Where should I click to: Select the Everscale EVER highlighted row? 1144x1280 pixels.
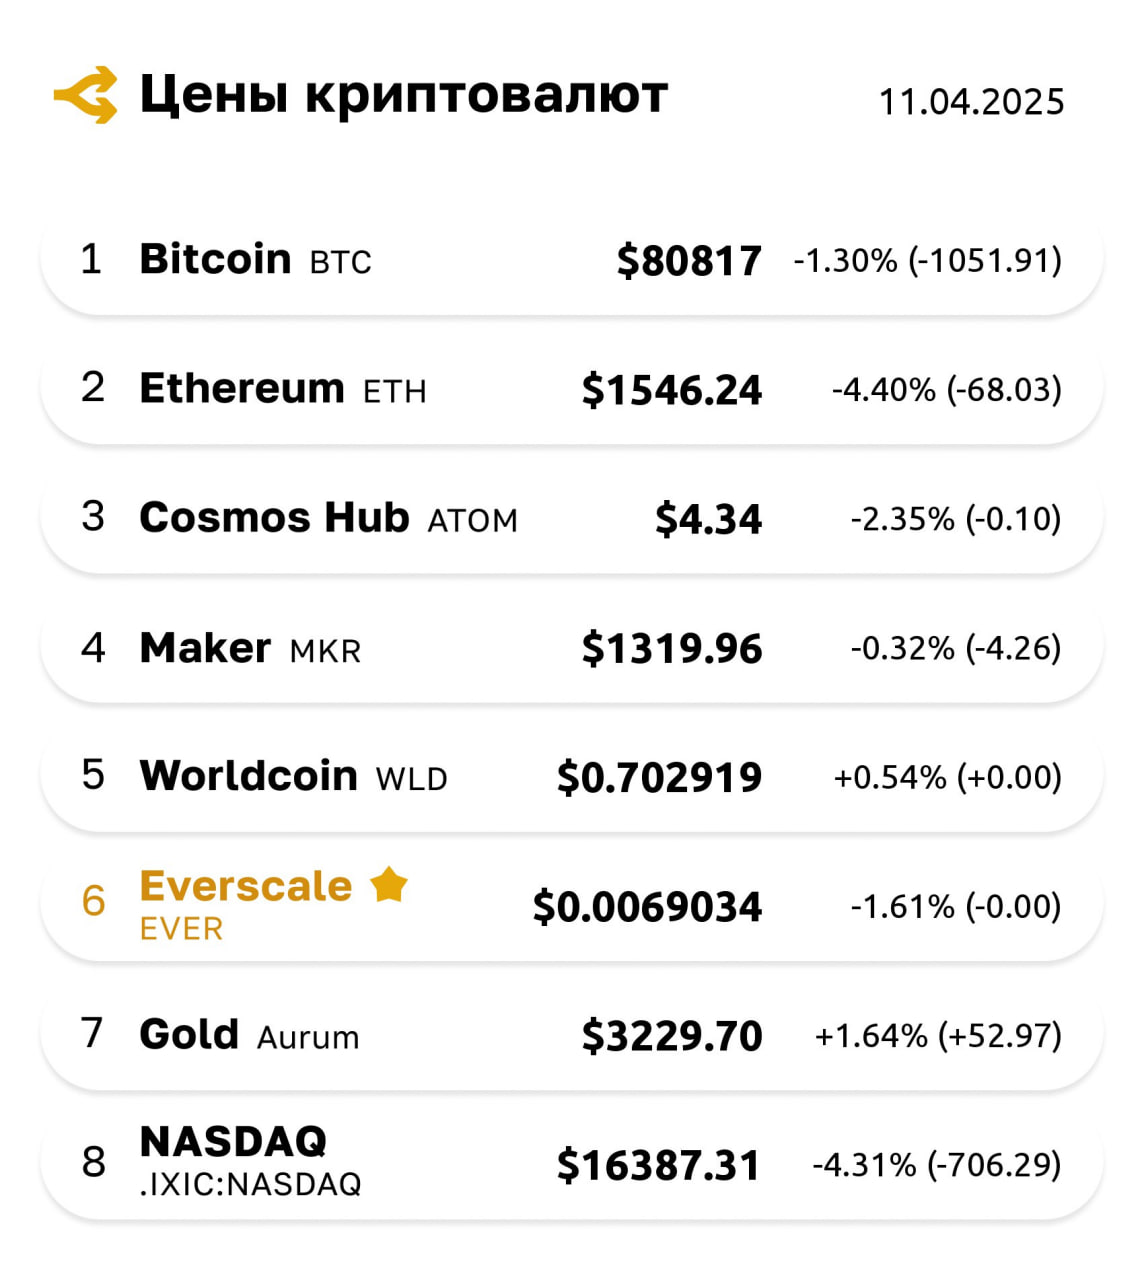[x=572, y=905]
